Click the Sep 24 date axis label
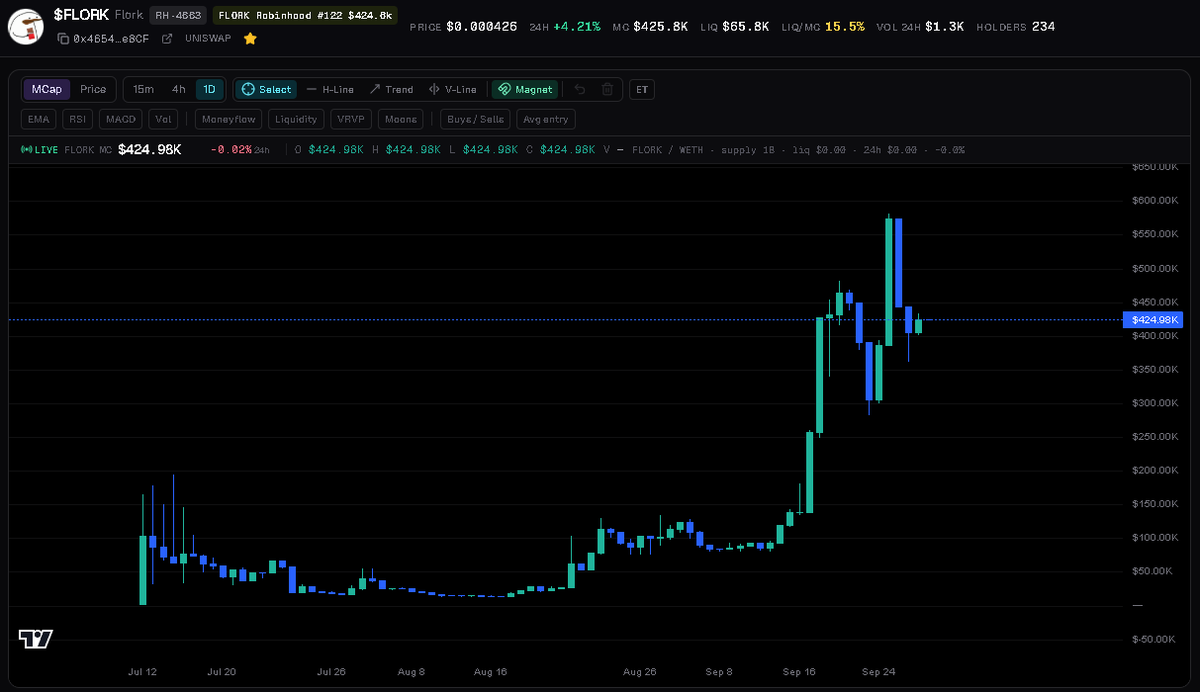This screenshot has width=1200, height=692. pos(880,672)
